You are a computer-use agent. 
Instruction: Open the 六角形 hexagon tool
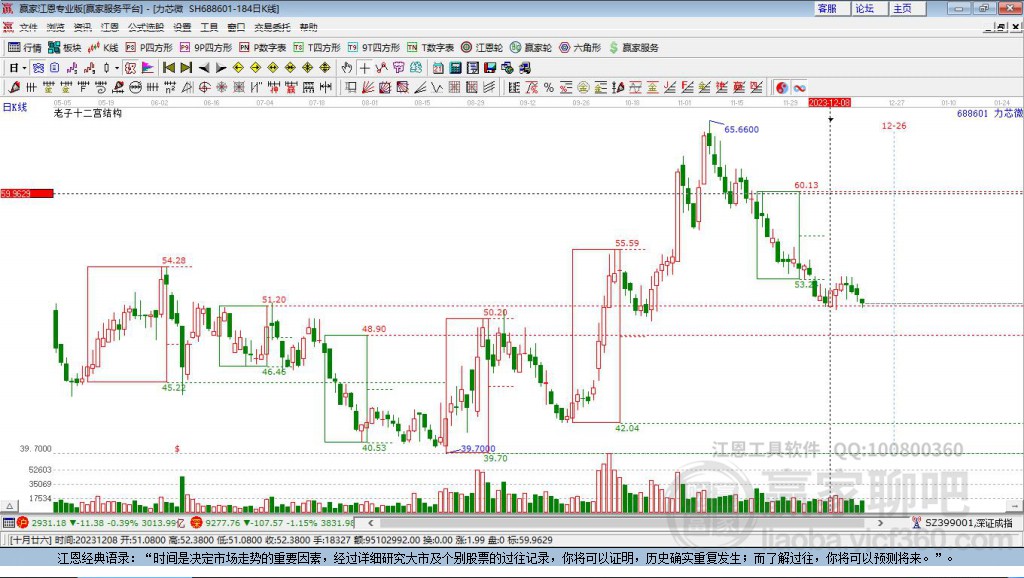580,47
